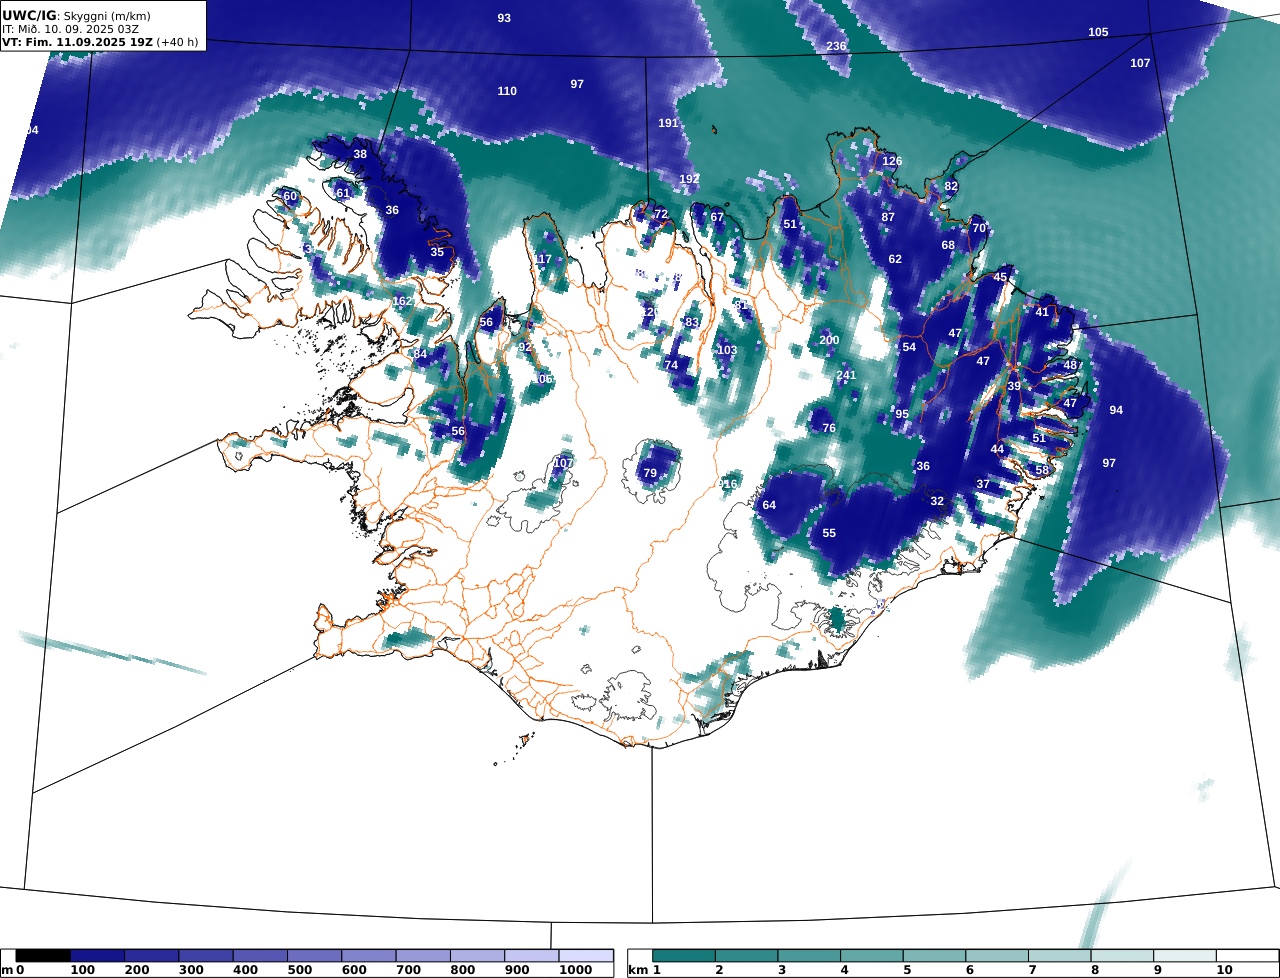Select the black 0–100 m legend swatch
This screenshot has height=978, width=1280.
click(43, 956)
